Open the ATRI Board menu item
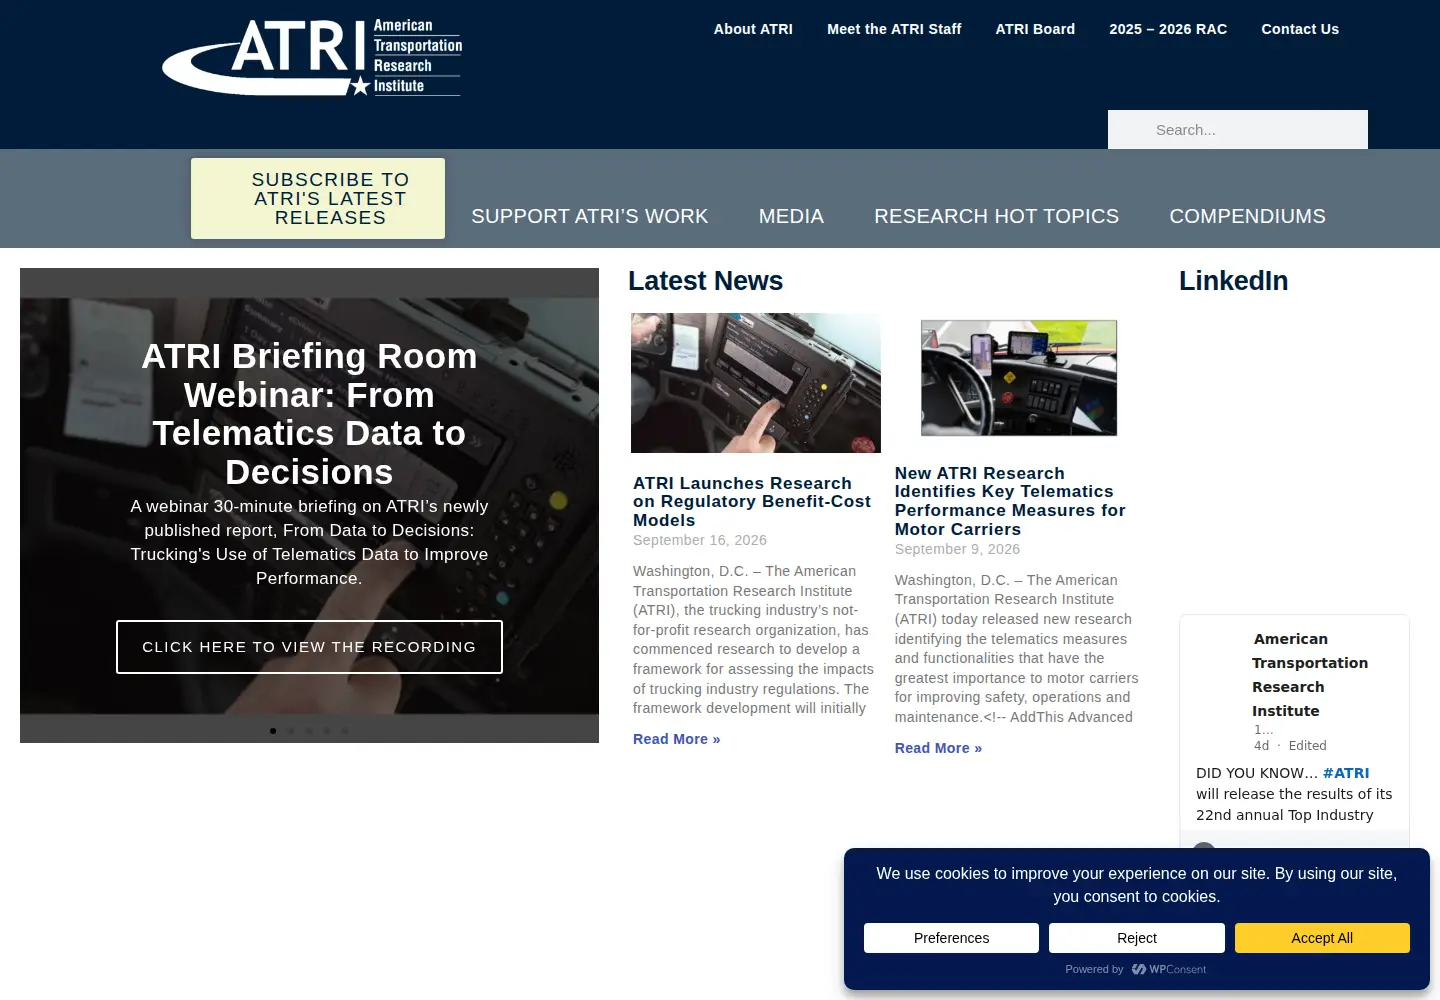 [x=1035, y=29]
